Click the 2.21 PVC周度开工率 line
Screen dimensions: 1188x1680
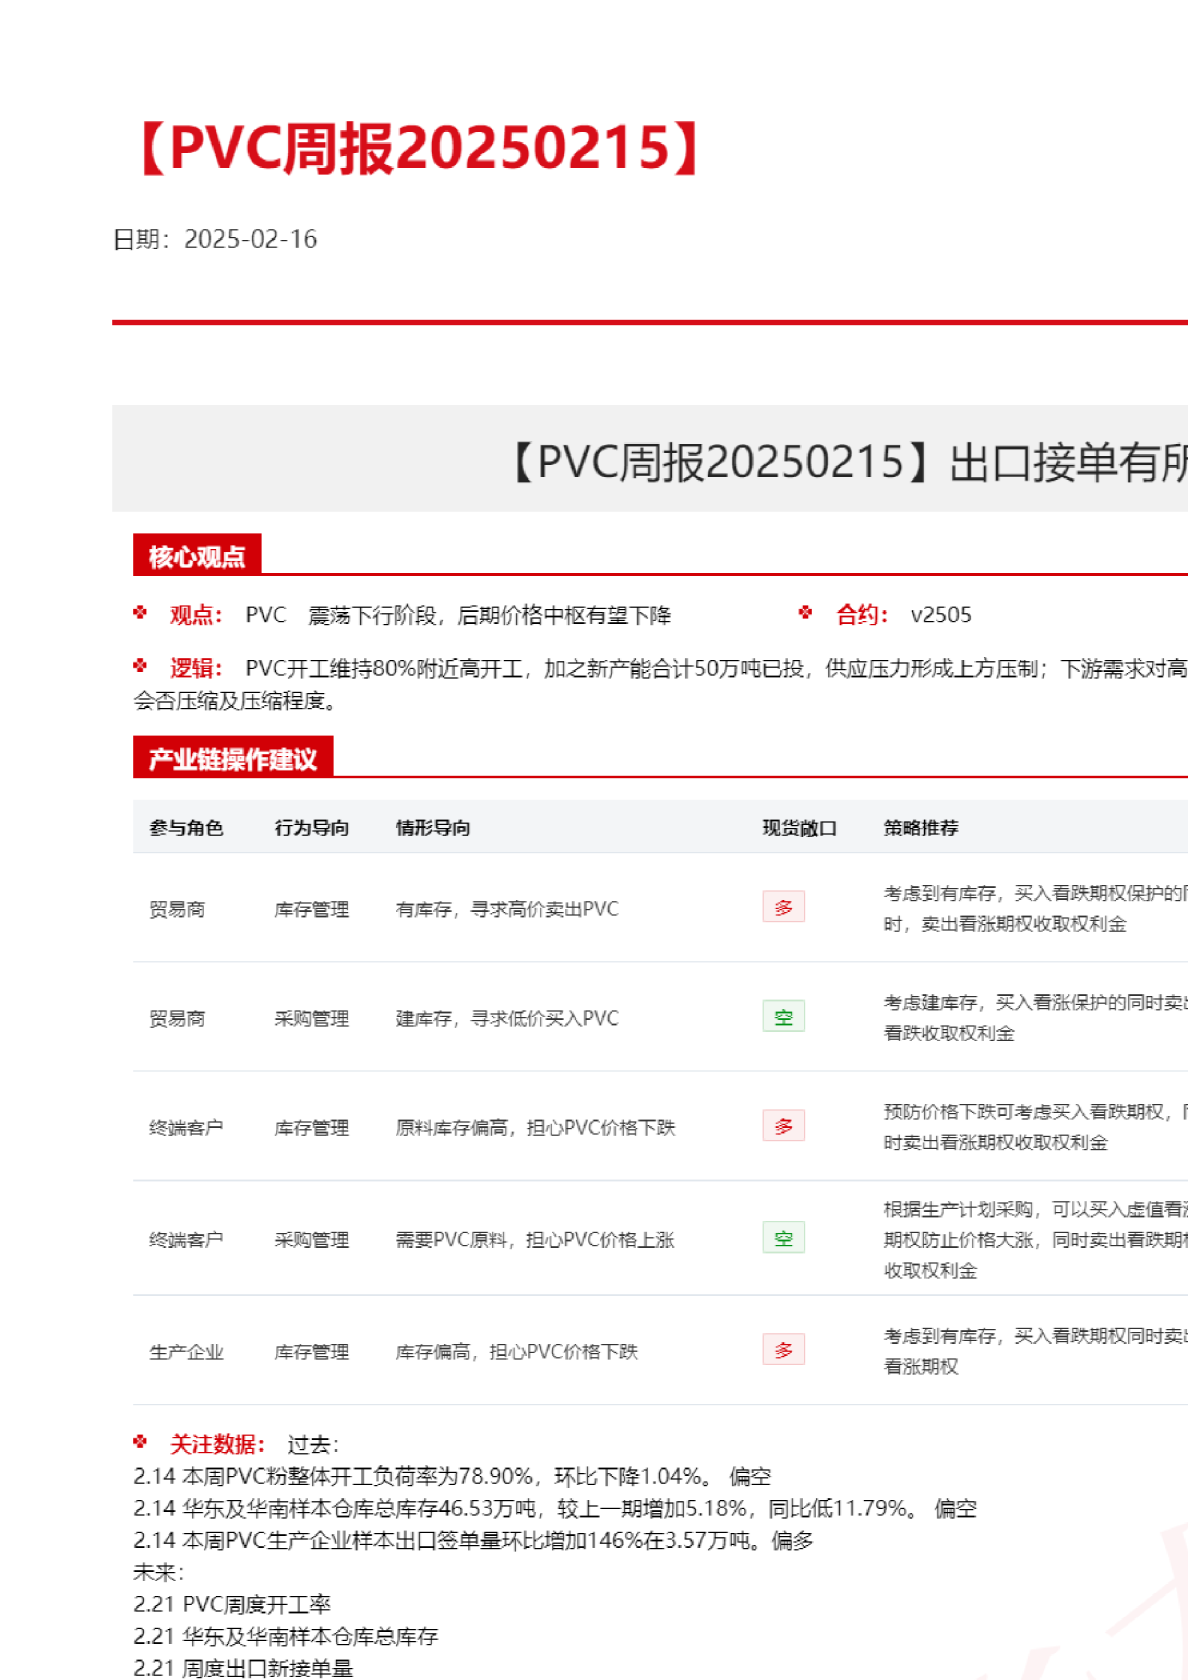click(232, 1604)
